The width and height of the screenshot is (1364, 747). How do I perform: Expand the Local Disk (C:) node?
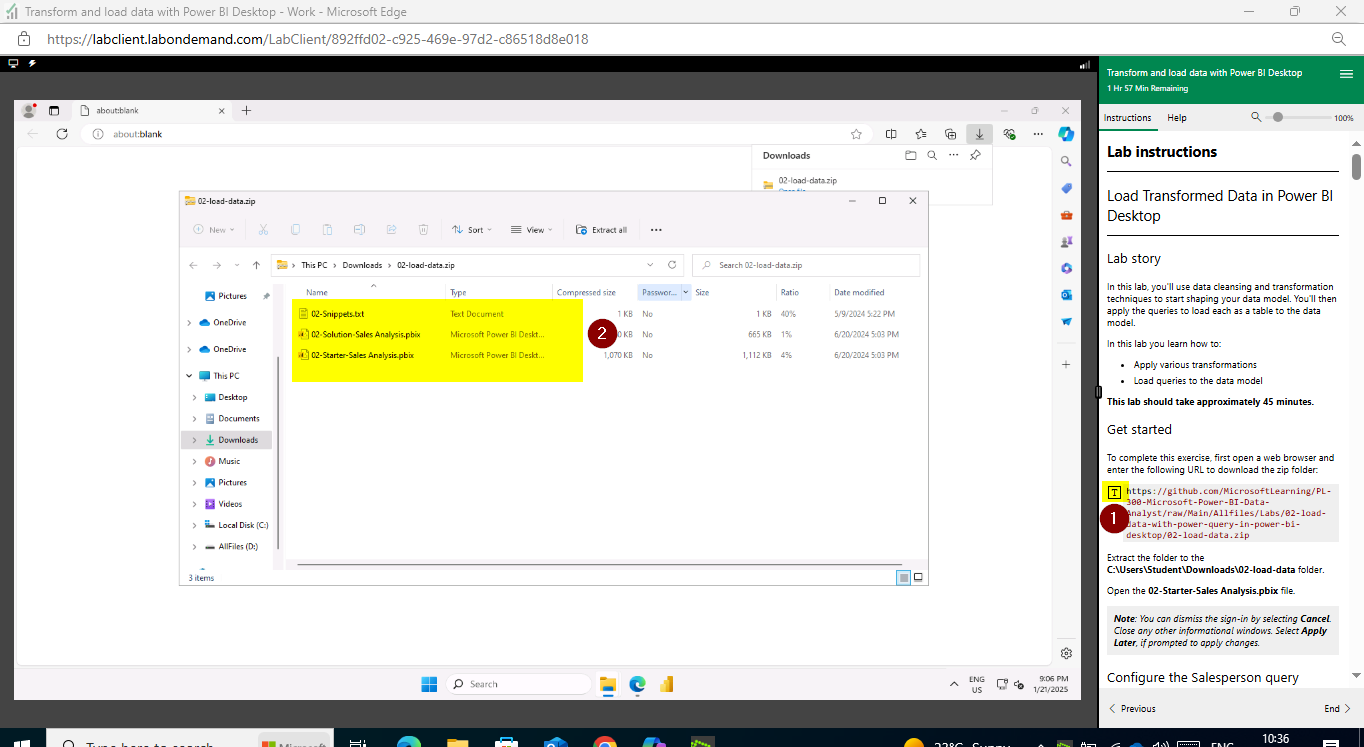click(195, 525)
